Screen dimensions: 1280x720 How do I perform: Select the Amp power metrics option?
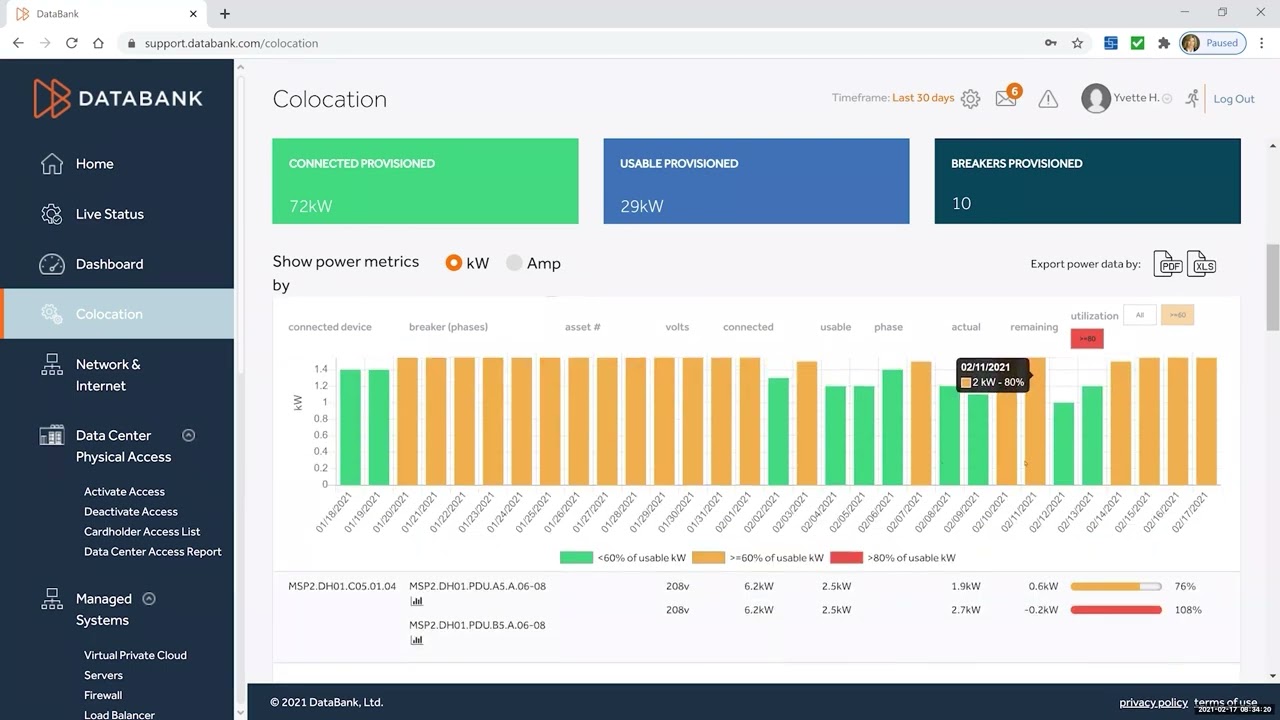coord(514,263)
